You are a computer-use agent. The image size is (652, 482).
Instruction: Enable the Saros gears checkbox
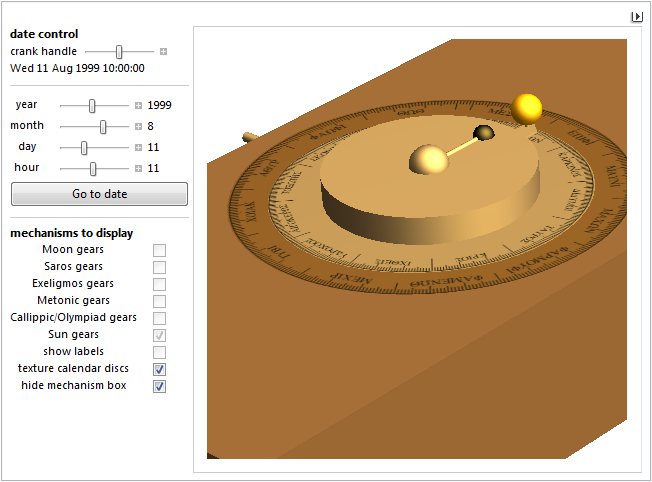pos(159,267)
